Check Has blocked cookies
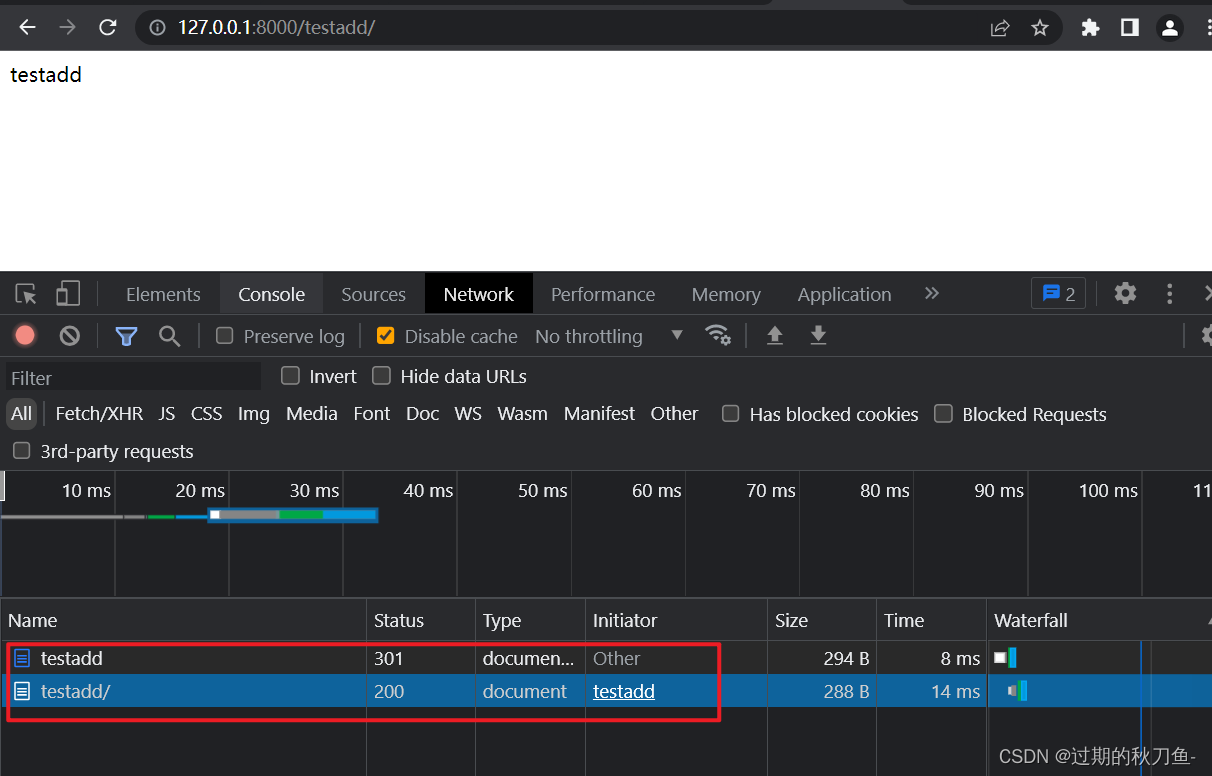1212x776 pixels. click(731, 414)
